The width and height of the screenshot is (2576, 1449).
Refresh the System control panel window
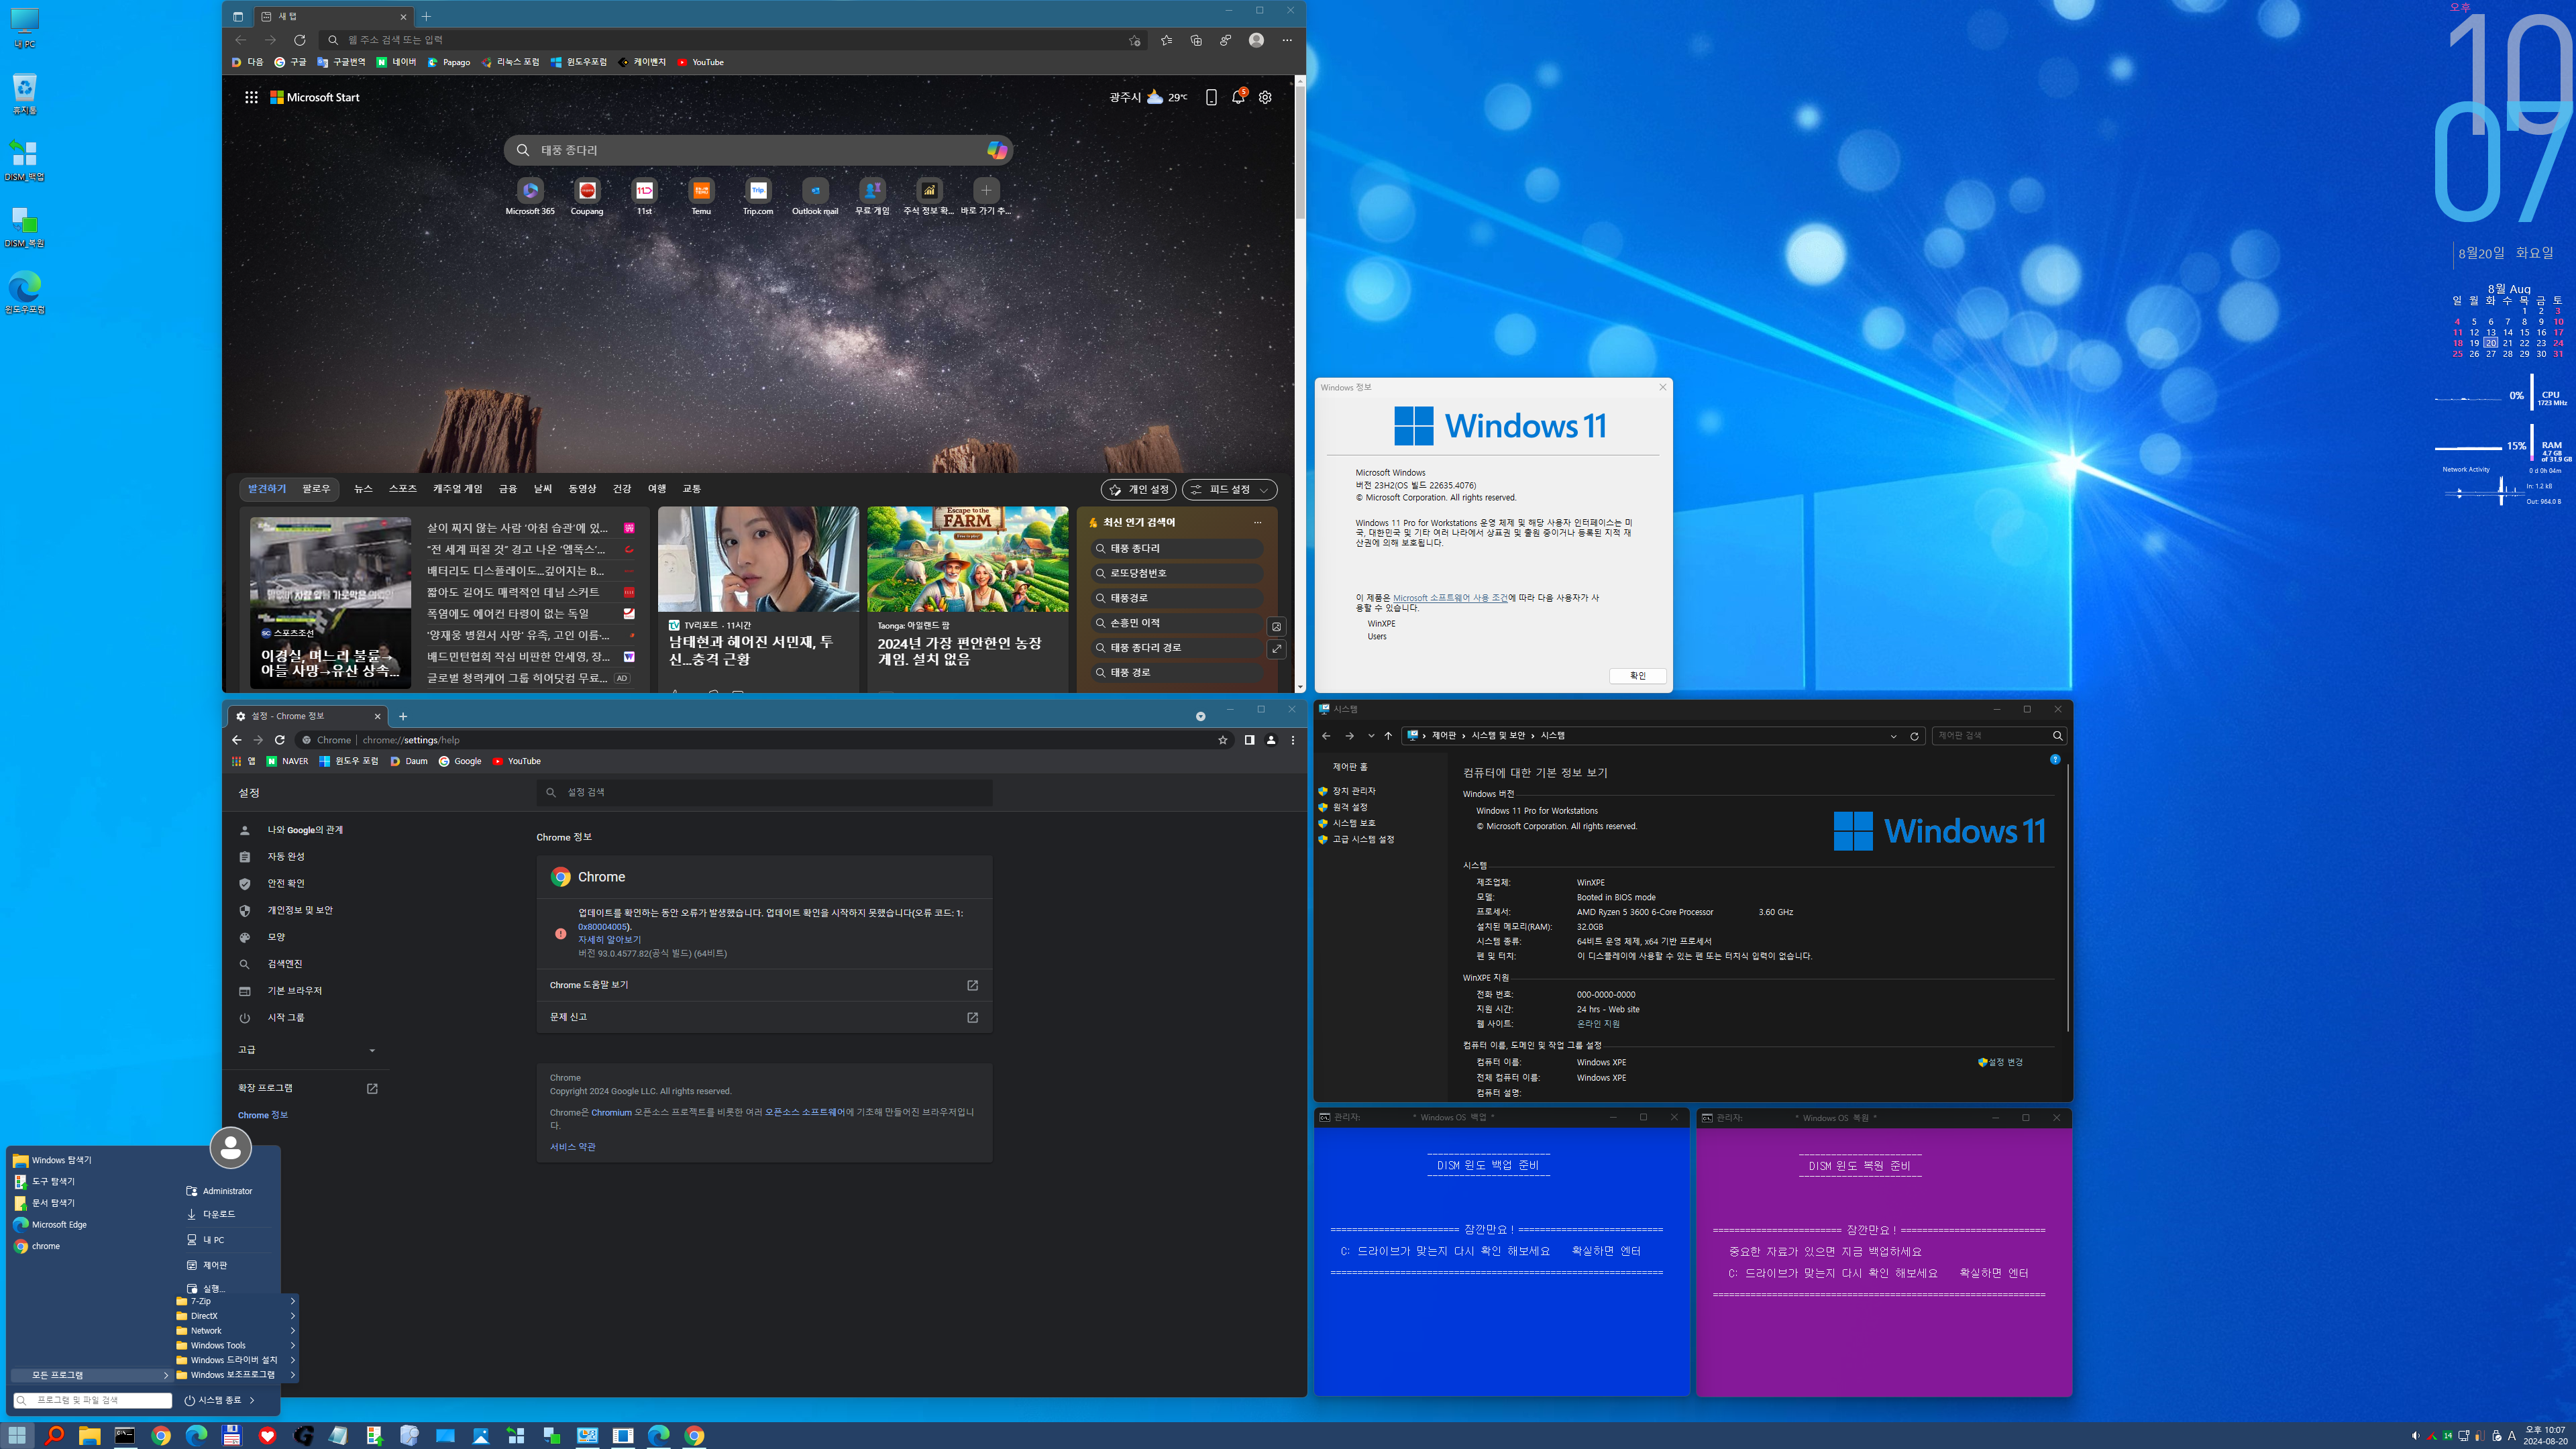(1914, 736)
